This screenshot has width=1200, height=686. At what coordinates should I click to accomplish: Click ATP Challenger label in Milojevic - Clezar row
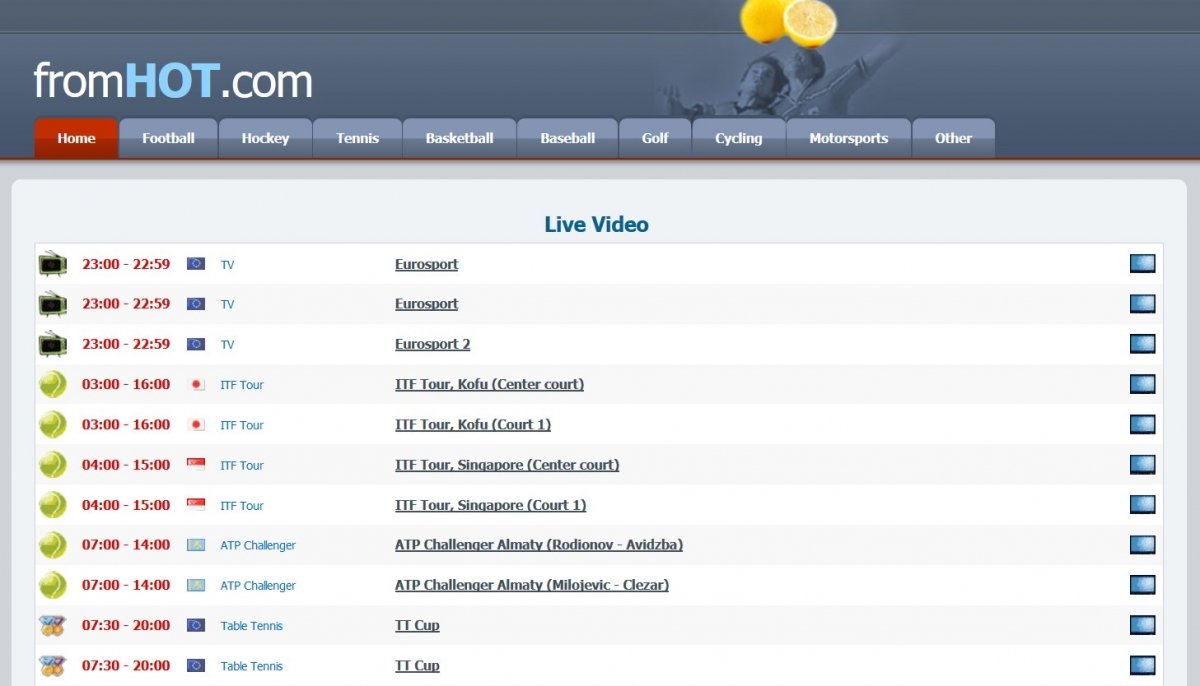click(258, 586)
